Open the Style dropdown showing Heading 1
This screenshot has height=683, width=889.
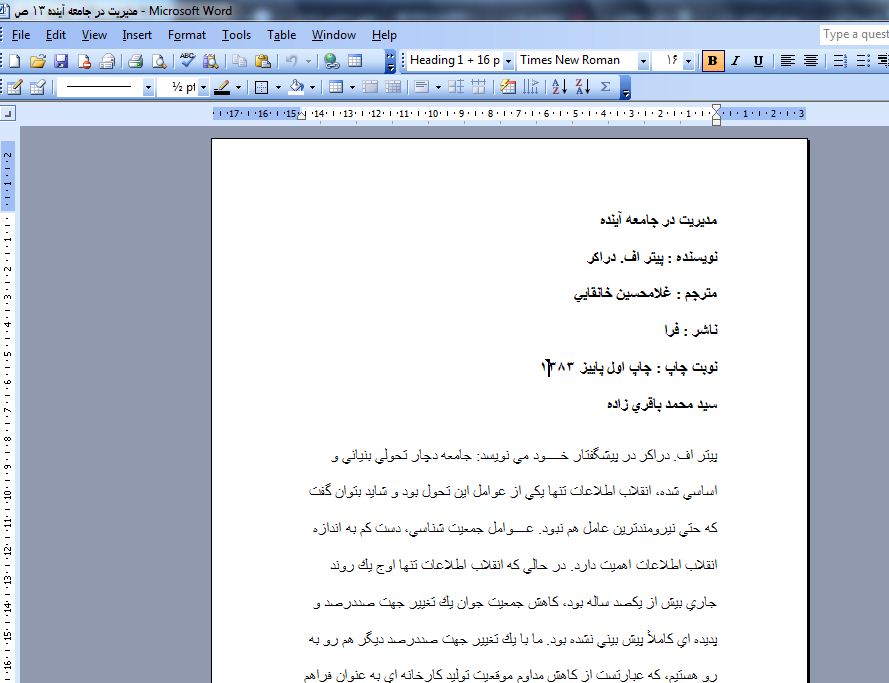tap(508, 60)
